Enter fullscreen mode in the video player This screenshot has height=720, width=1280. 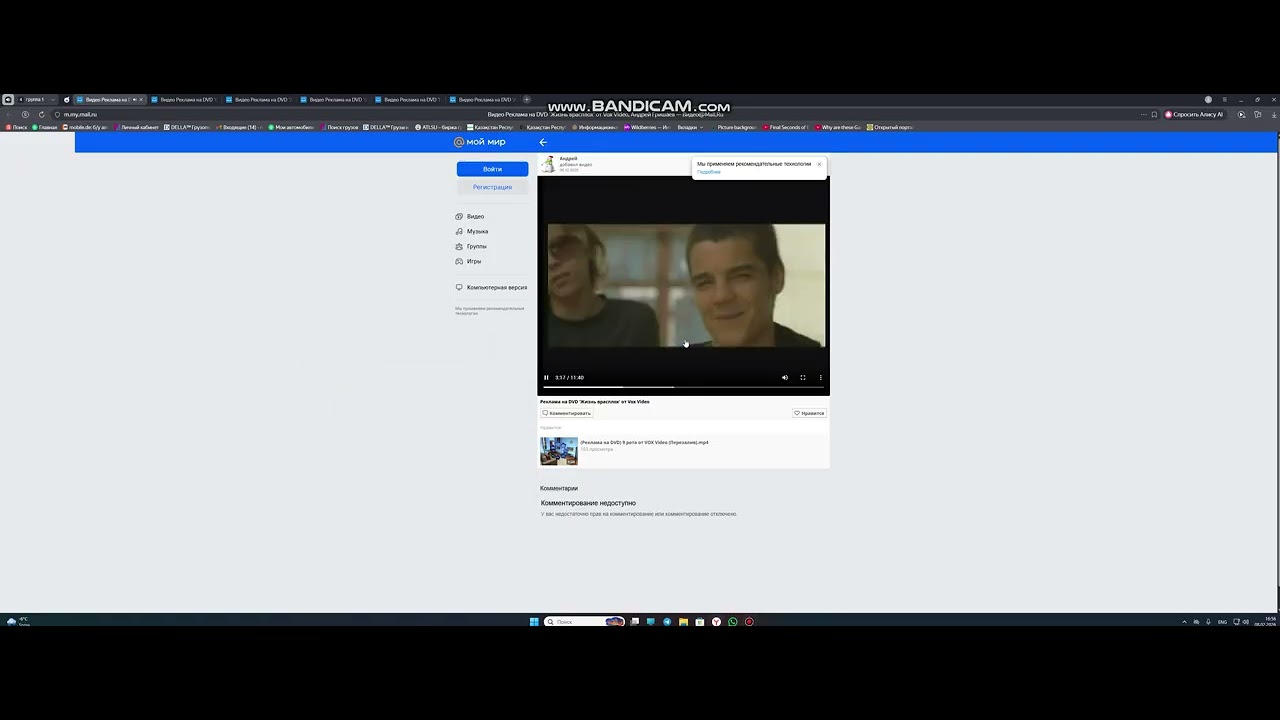(803, 377)
